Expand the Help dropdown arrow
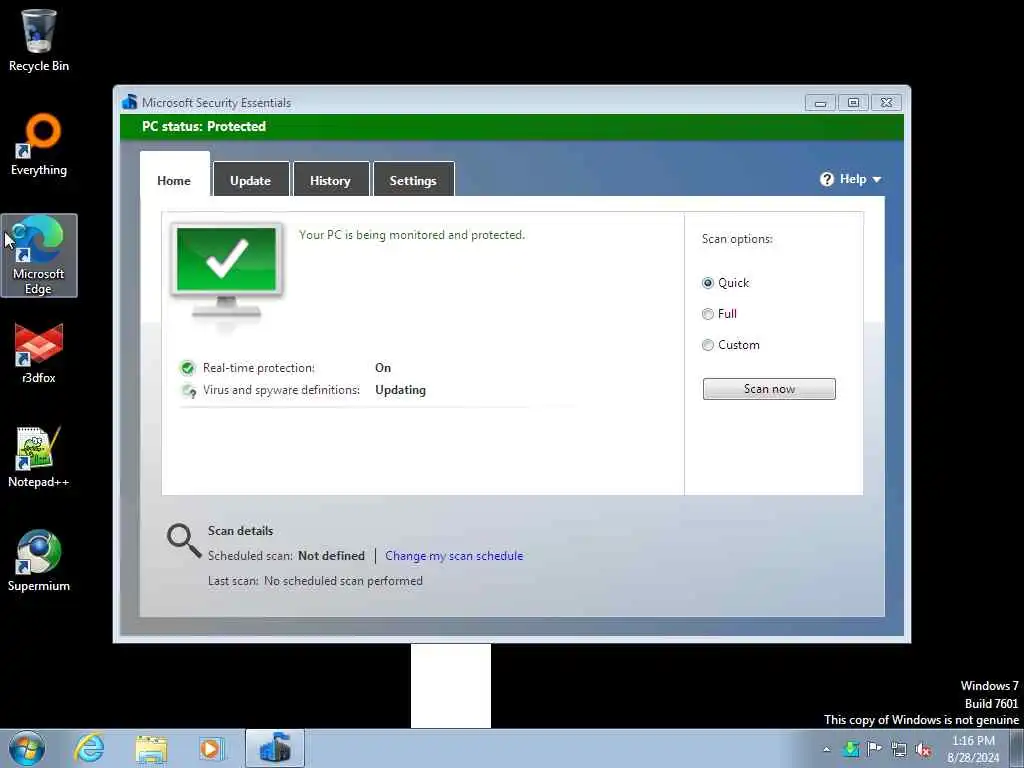Viewport: 1024px width, 768px height. (x=876, y=180)
